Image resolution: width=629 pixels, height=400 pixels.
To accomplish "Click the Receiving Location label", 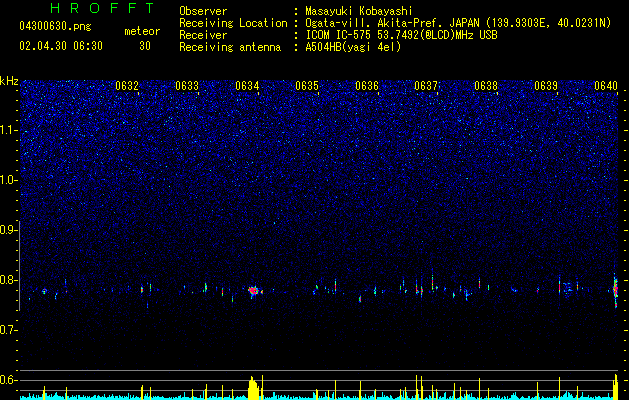I will (x=233, y=23).
